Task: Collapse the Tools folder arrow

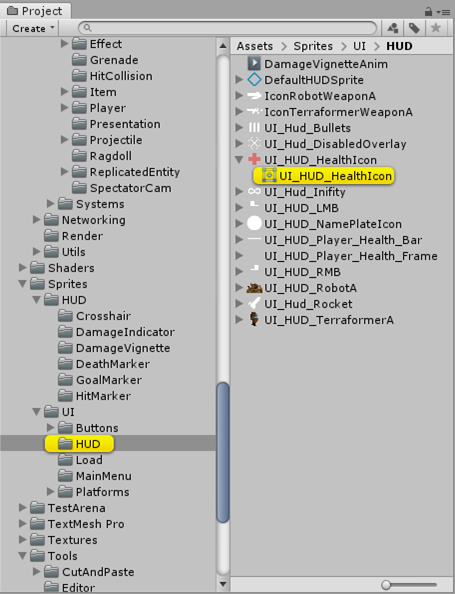Action: pos(23,556)
